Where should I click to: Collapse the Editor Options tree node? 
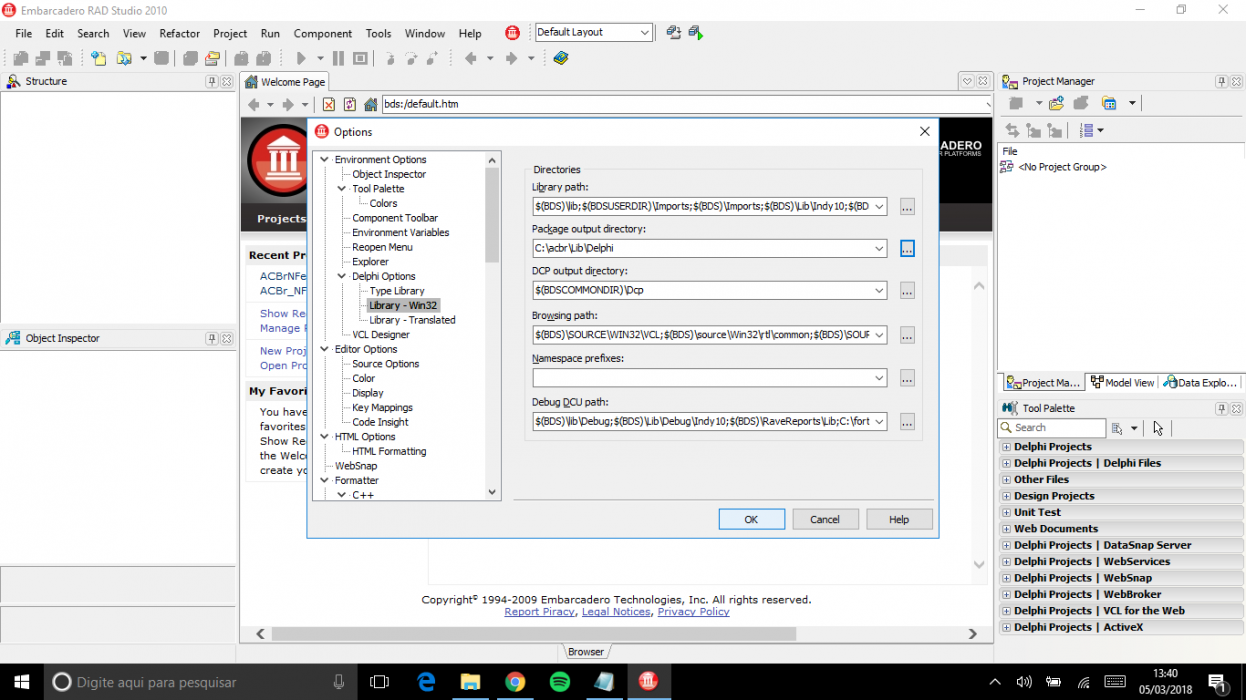(x=325, y=349)
